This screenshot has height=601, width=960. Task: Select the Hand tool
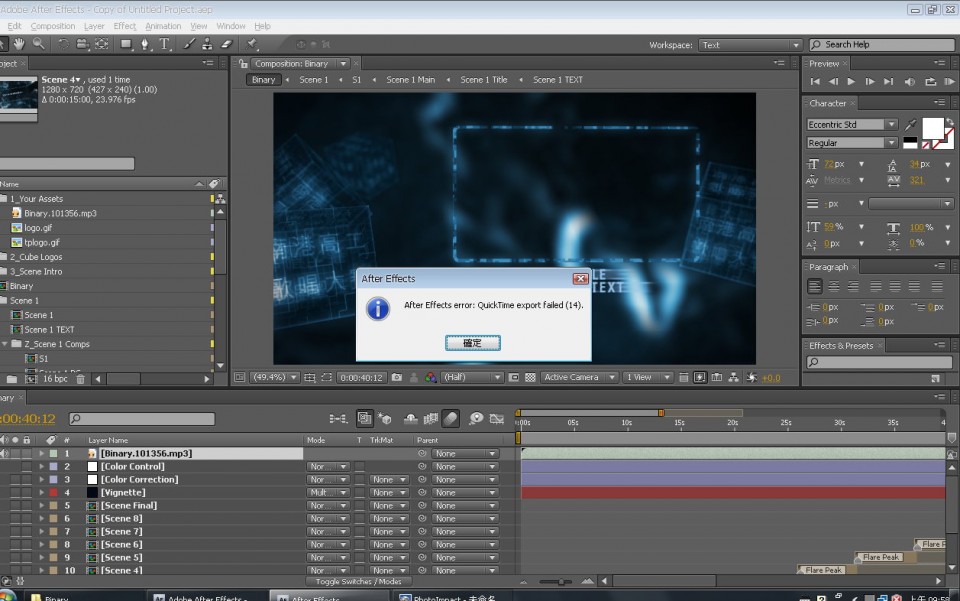(20, 44)
